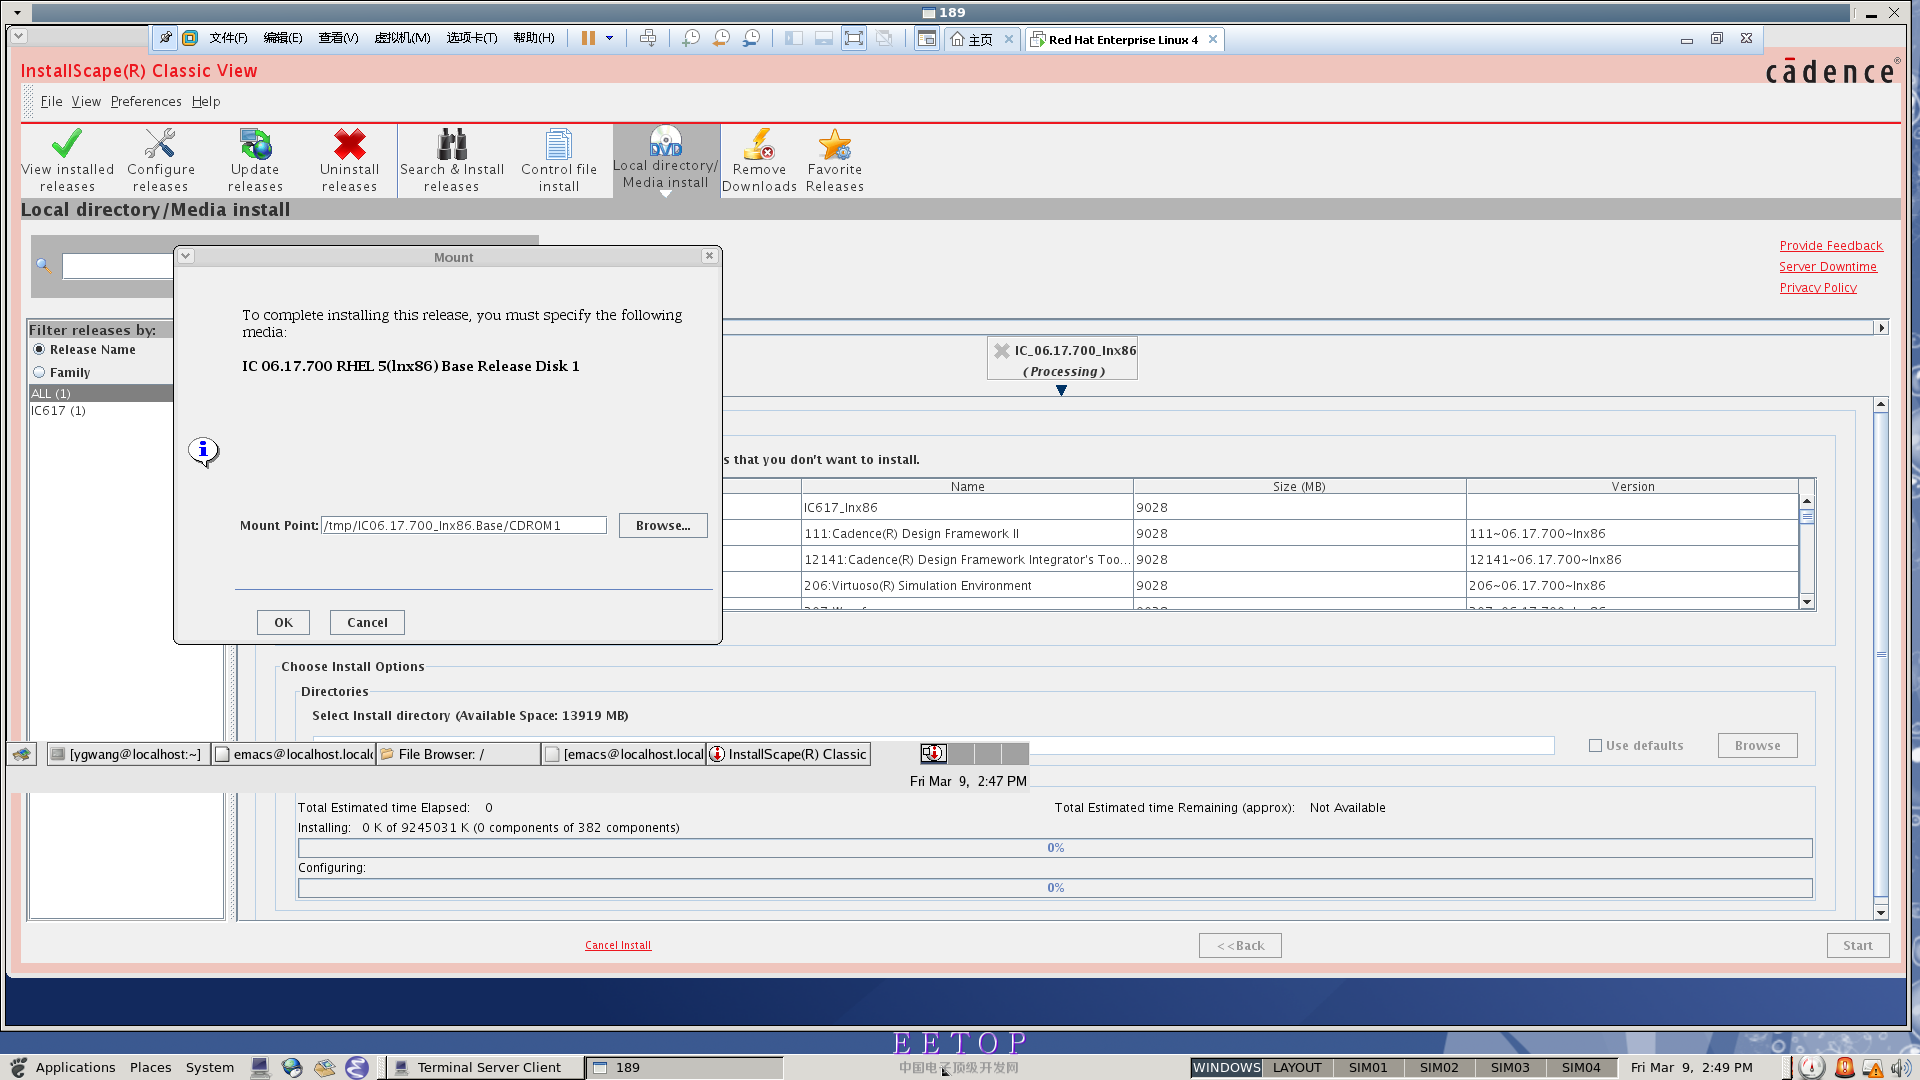1920x1080 pixels.
Task: Open the Mount dialog window menu
Action: point(185,256)
